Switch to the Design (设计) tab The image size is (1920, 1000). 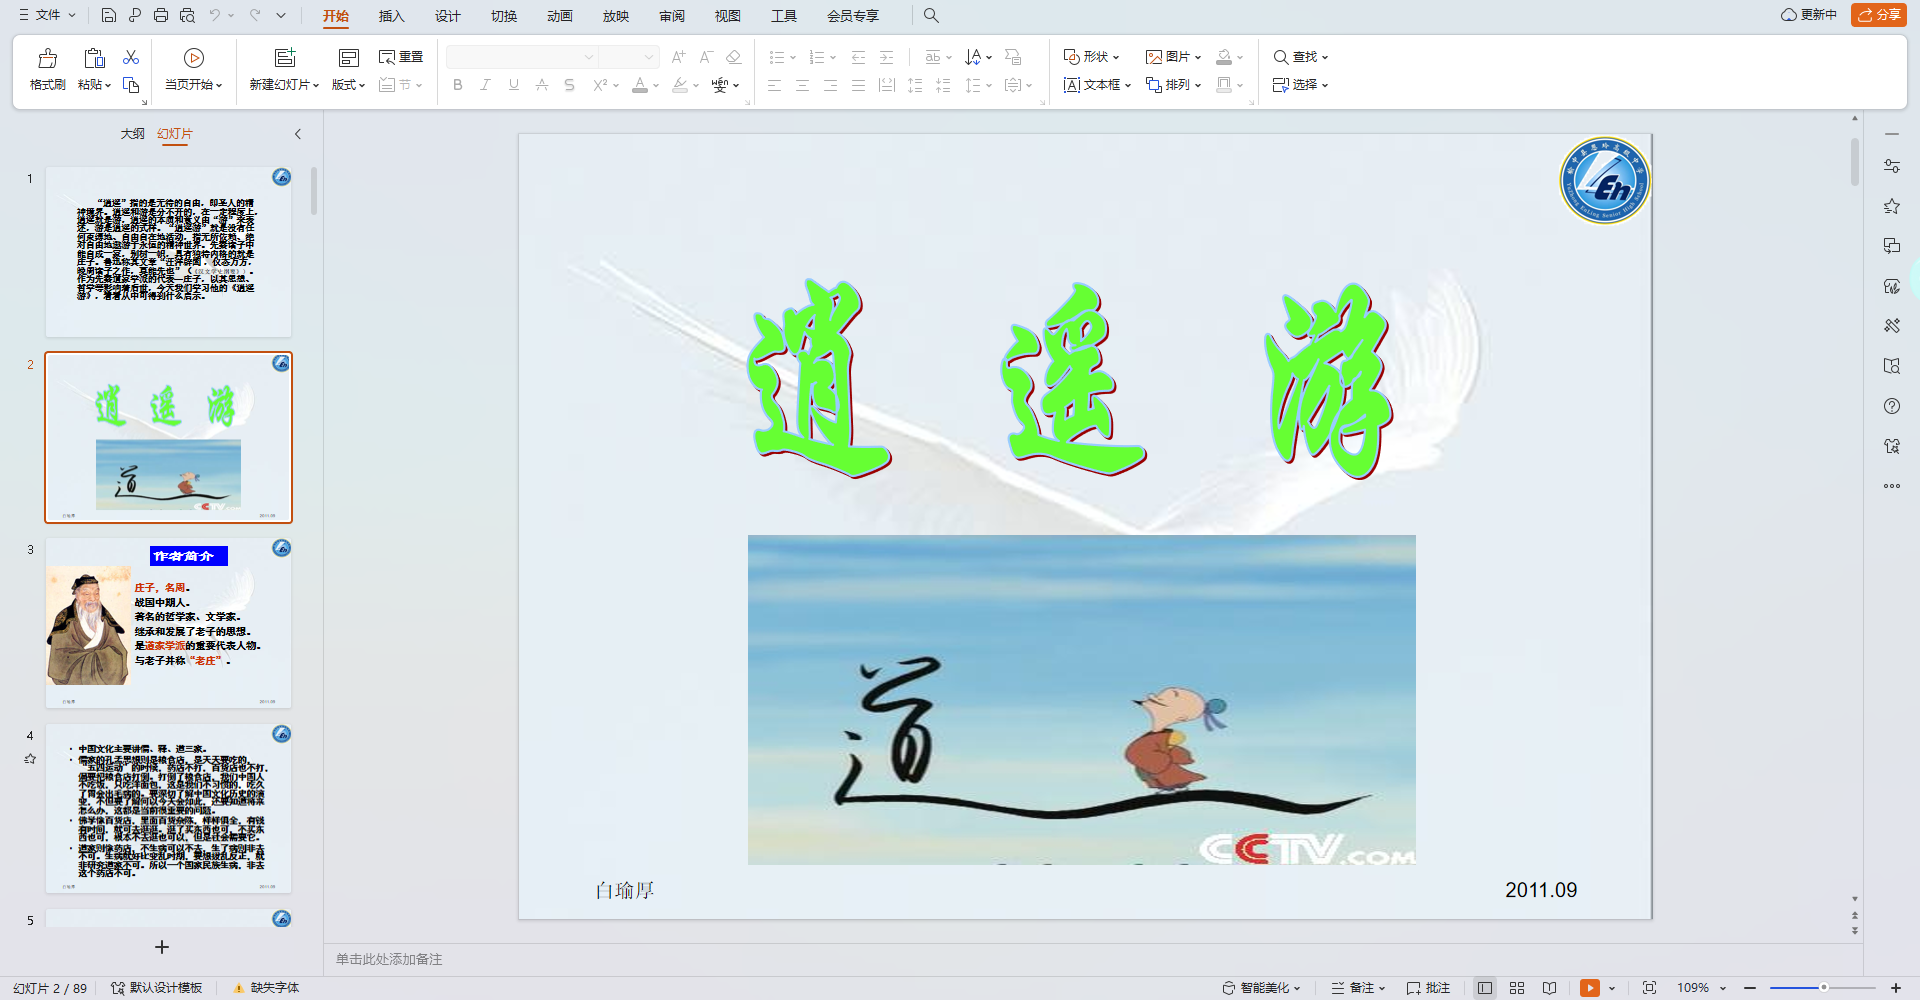coord(448,16)
